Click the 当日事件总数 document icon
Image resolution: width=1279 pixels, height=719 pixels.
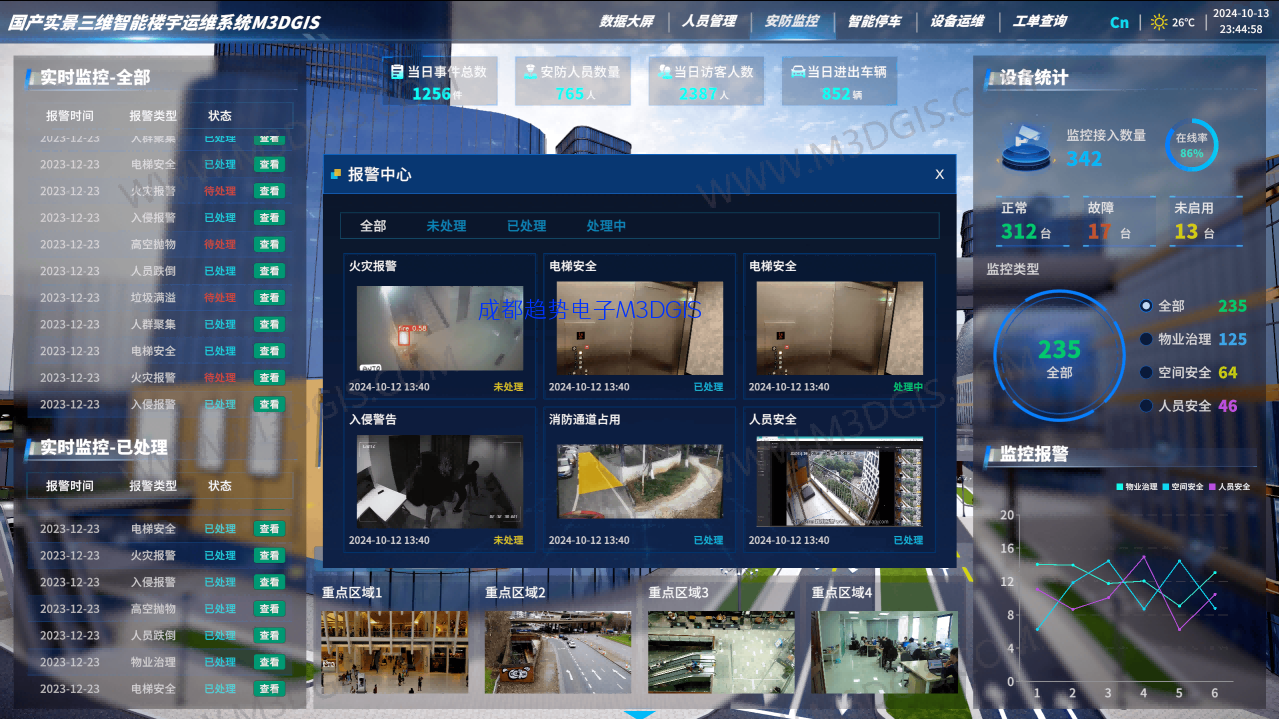[397, 72]
